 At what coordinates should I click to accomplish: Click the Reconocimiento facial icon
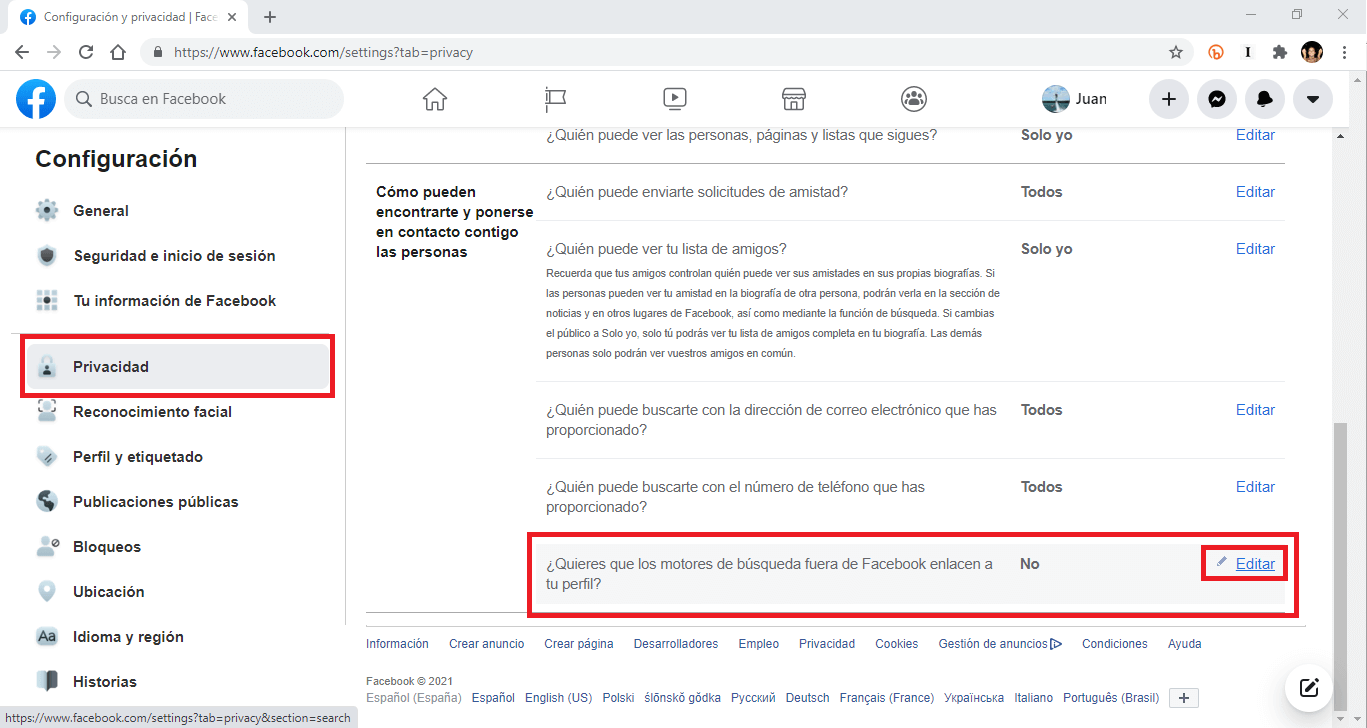pyautogui.click(x=47, y=412)
